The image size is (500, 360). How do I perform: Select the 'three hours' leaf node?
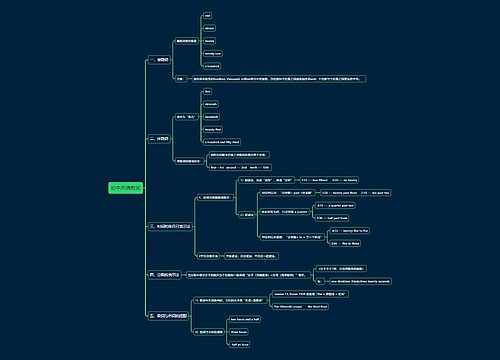[239, 332]
